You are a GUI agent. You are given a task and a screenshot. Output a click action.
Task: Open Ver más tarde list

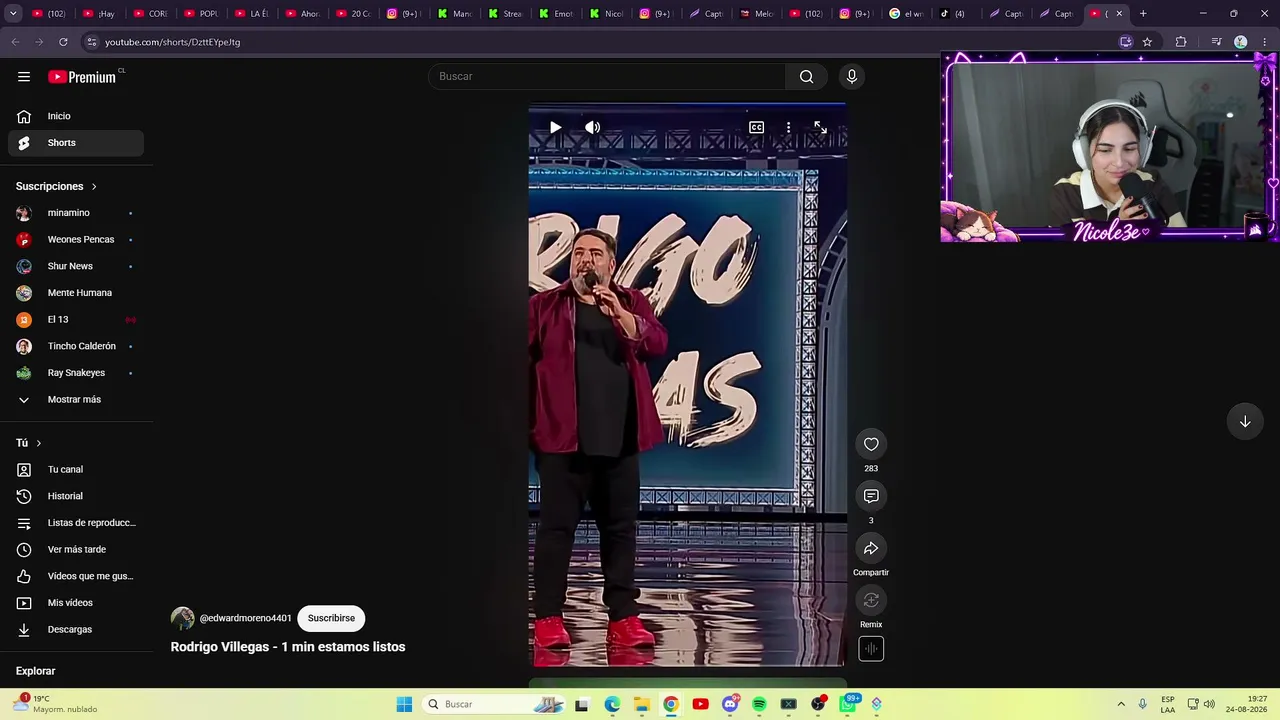pyautogui.click(x=76, y=550)
